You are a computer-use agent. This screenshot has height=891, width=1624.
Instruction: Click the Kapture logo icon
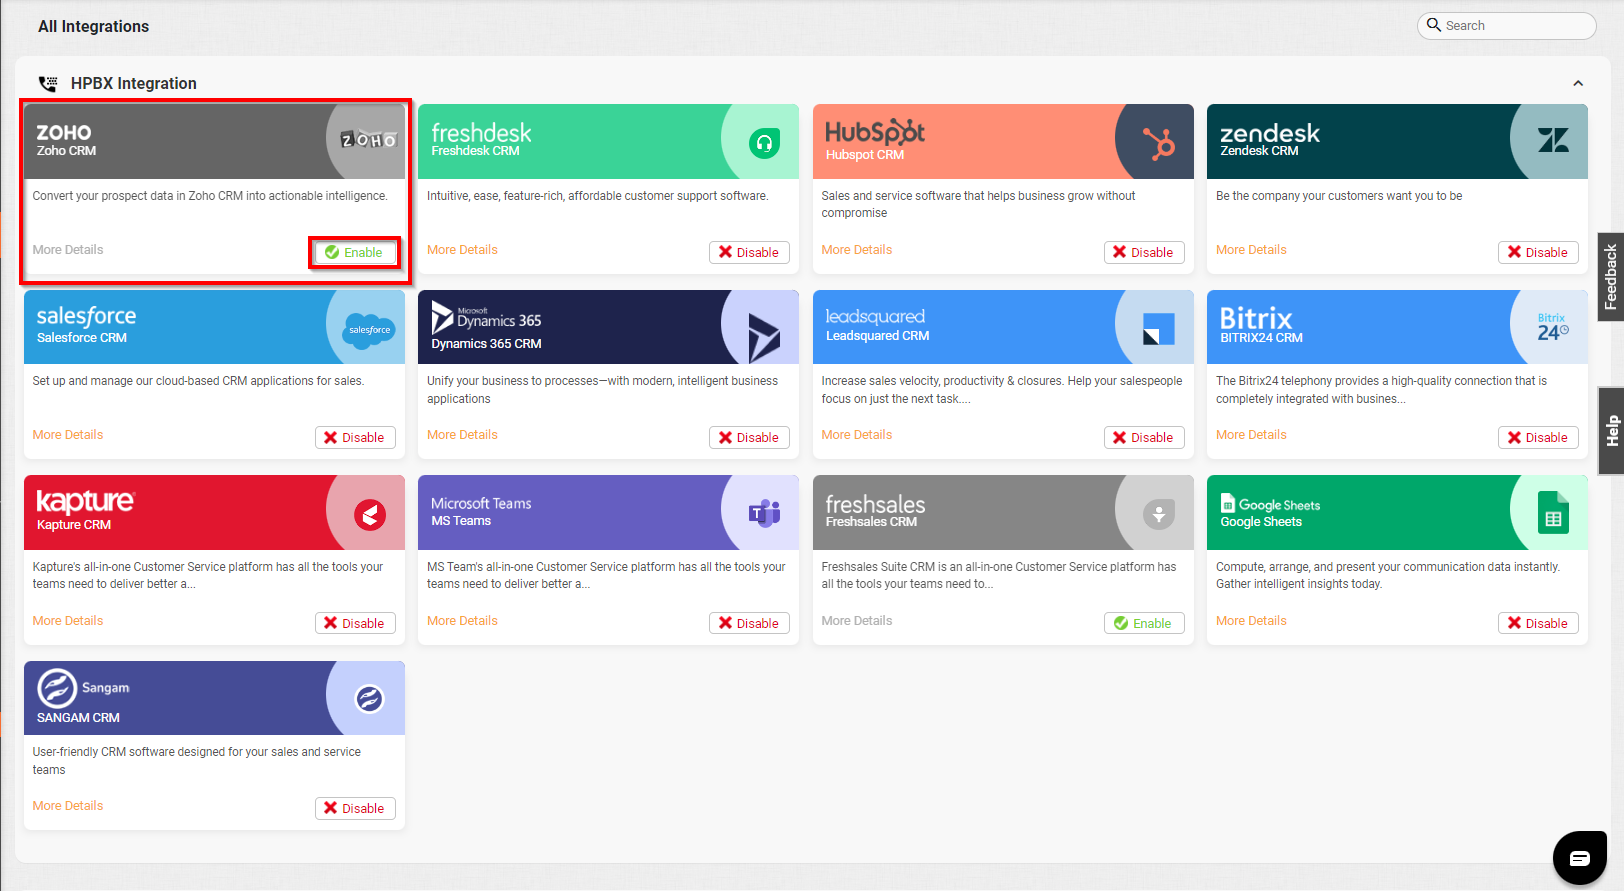pos(370,515)
